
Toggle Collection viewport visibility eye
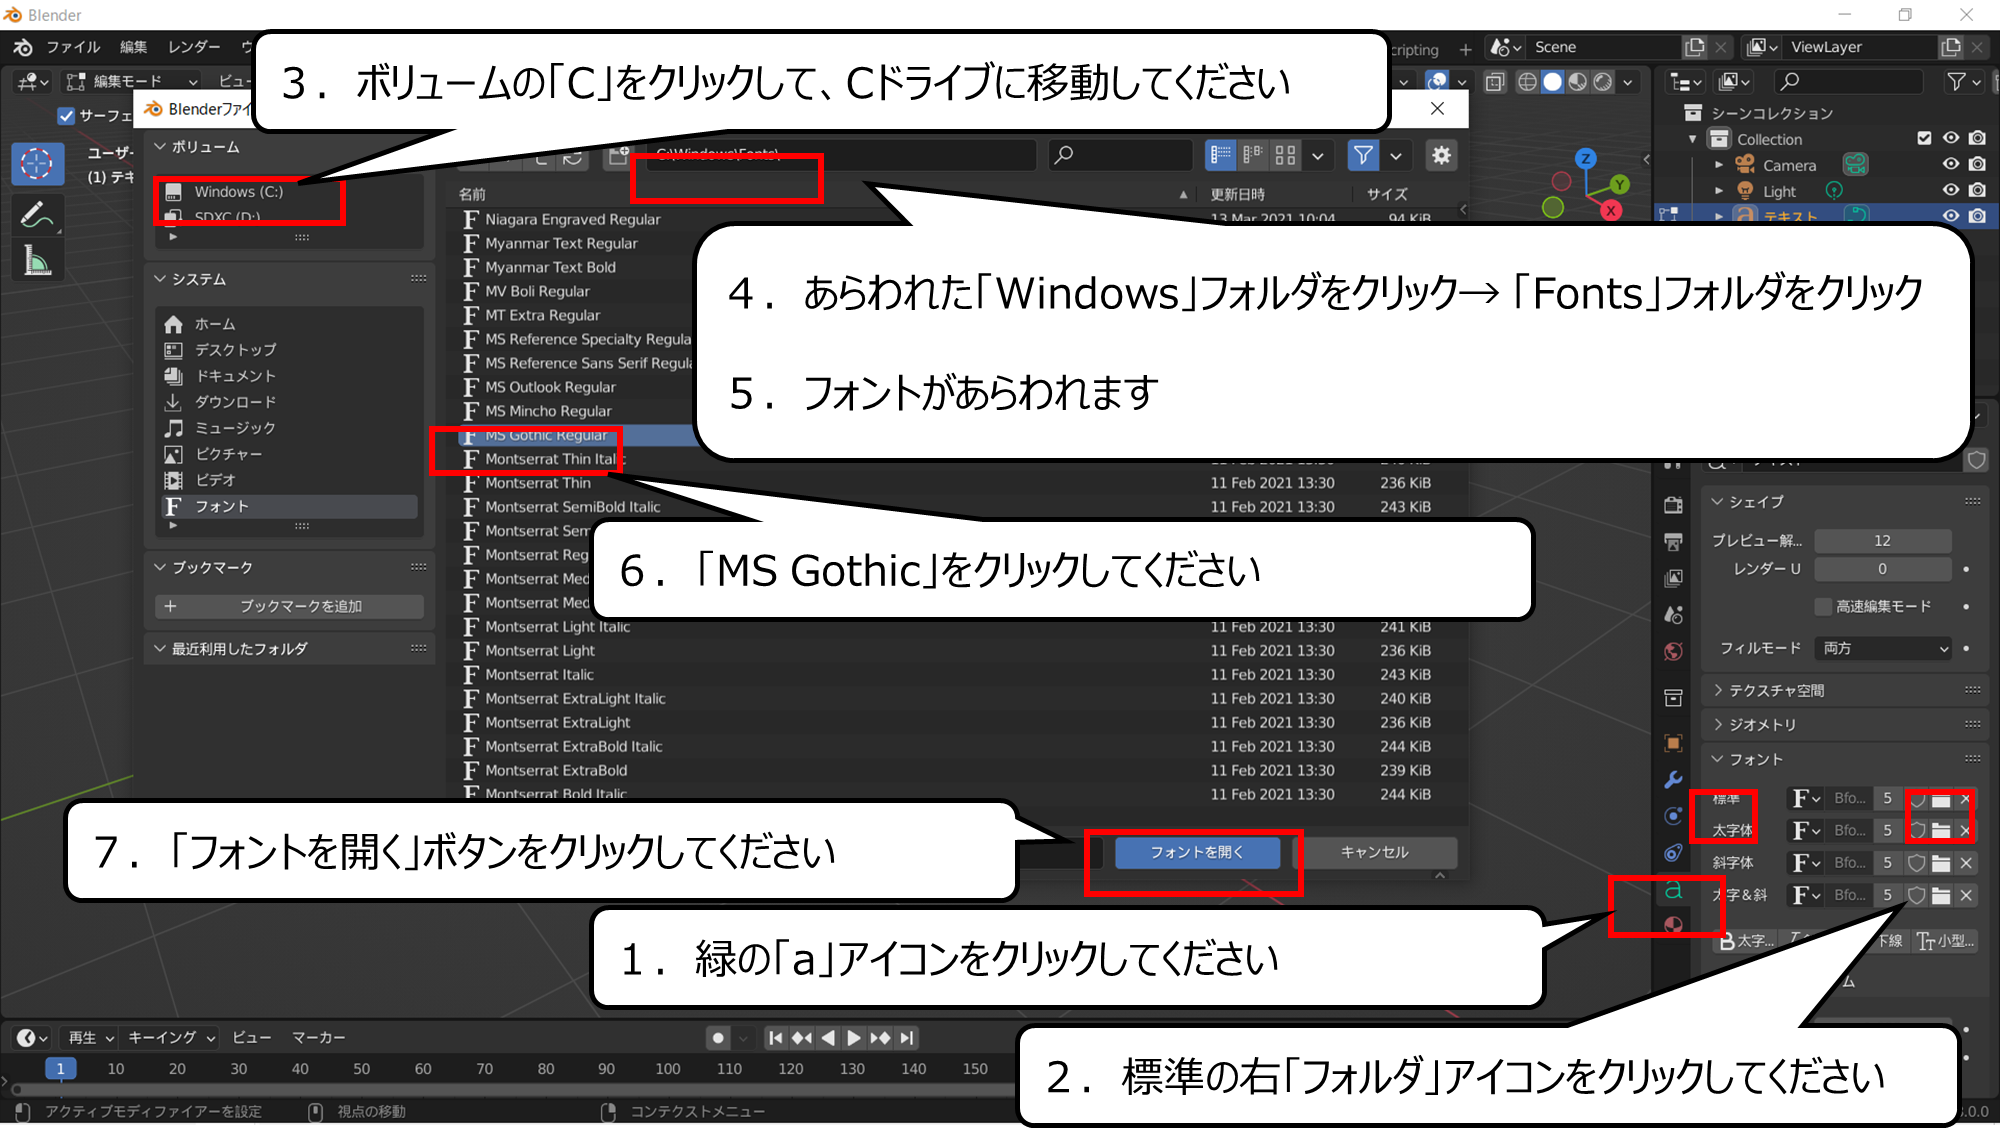tap(1951, 138)
